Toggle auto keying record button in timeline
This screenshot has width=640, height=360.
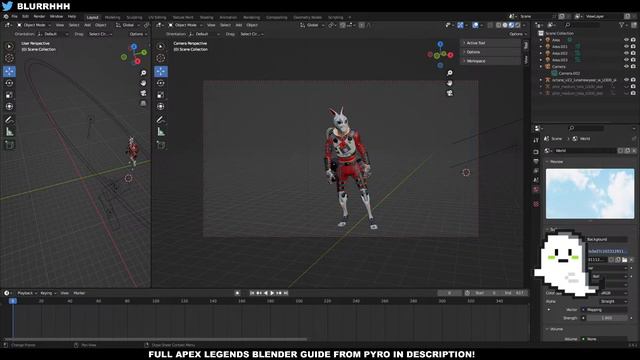237,293
